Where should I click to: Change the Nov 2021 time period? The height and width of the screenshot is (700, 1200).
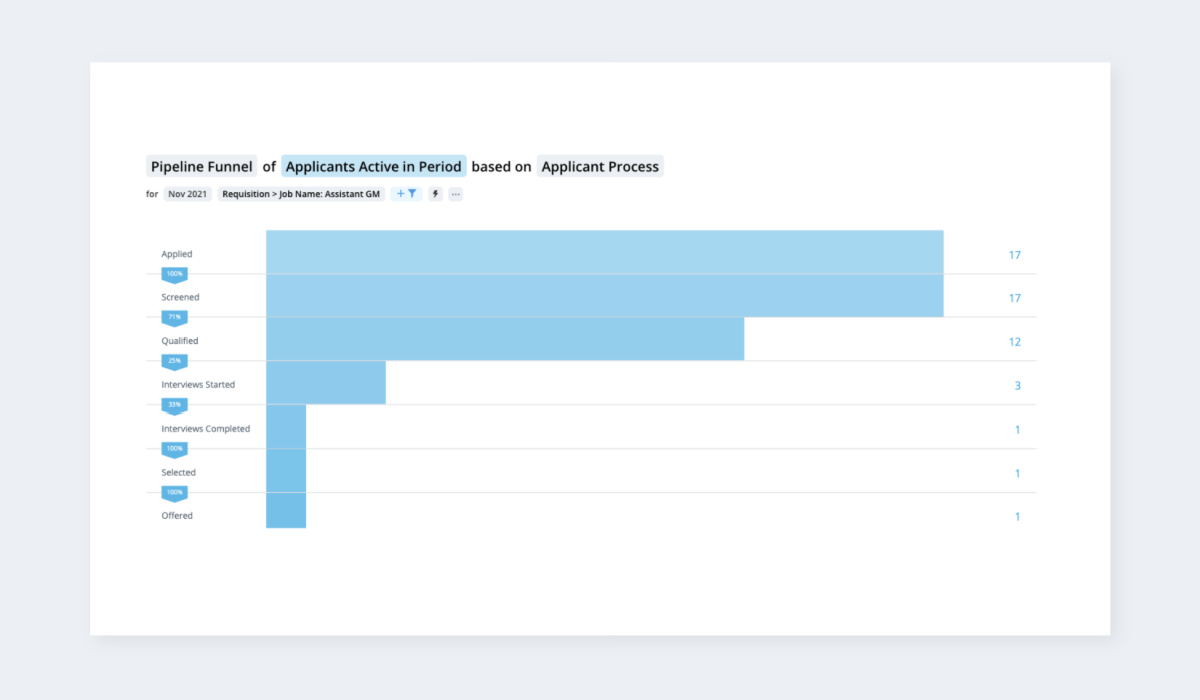click(188, 194)
